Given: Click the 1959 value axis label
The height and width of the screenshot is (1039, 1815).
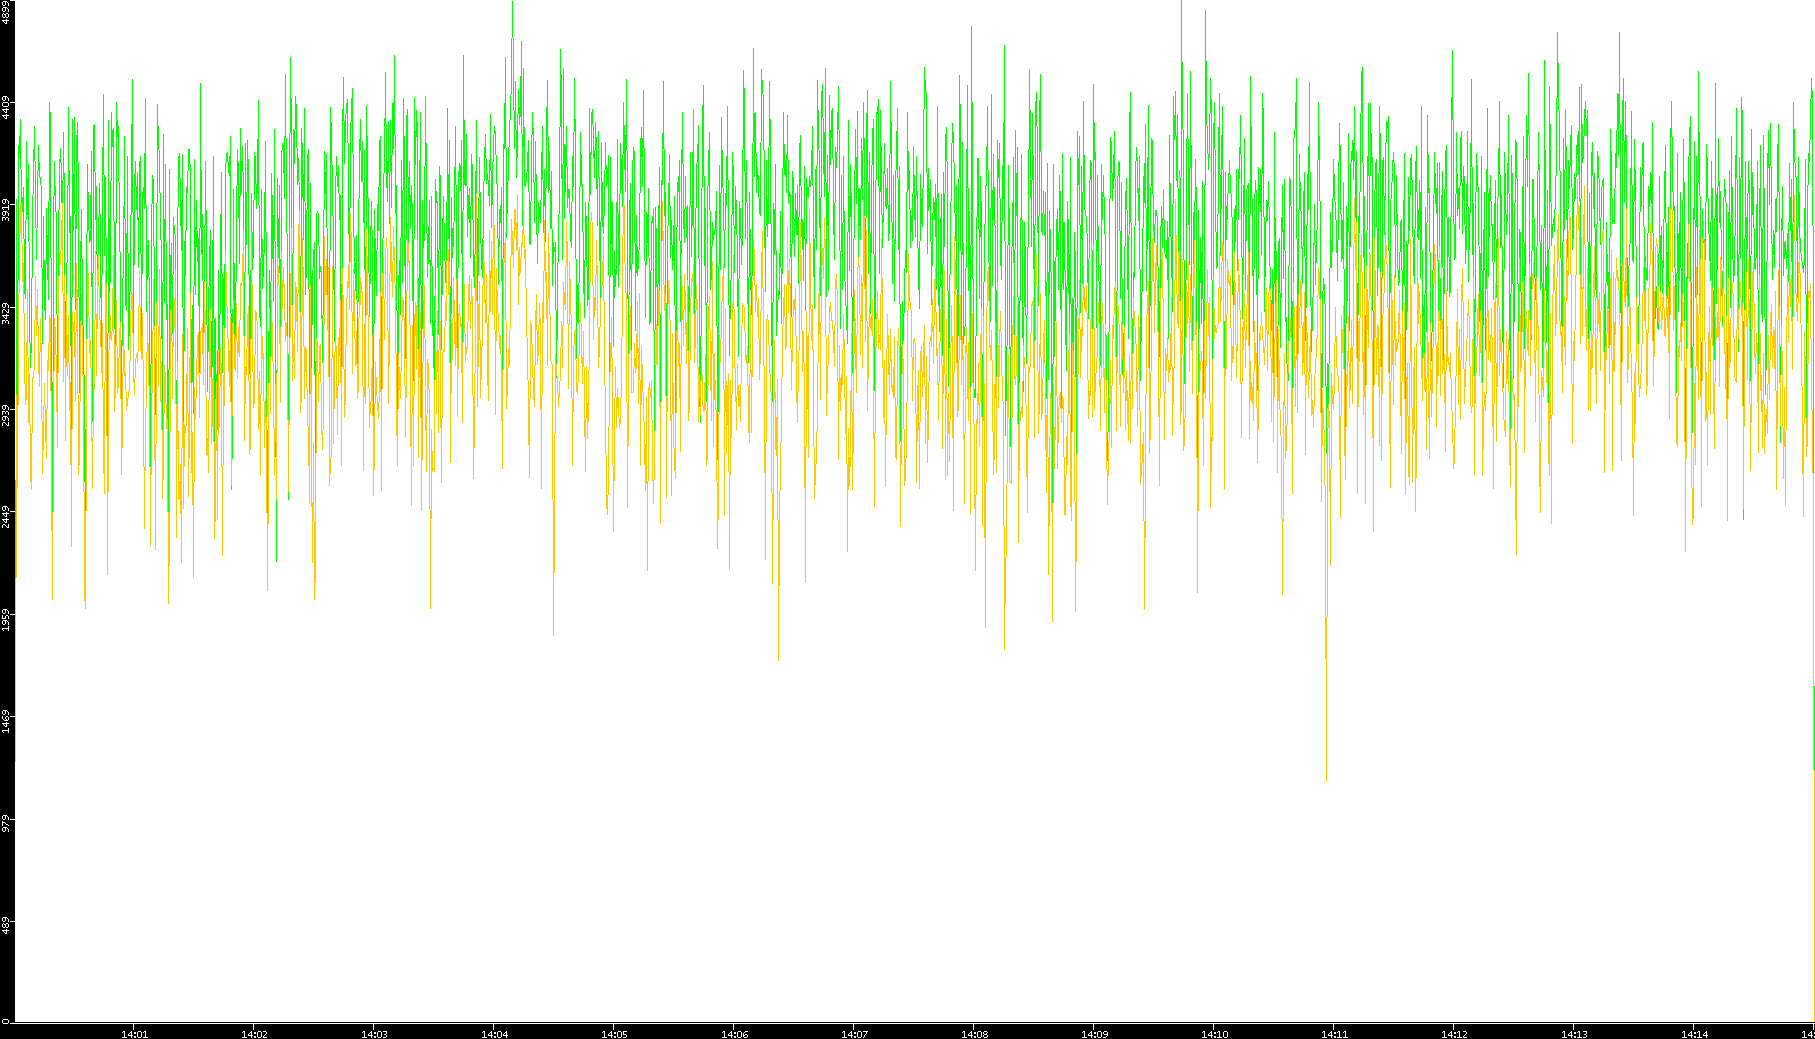Looking at the screenshot, I should 6,619.
